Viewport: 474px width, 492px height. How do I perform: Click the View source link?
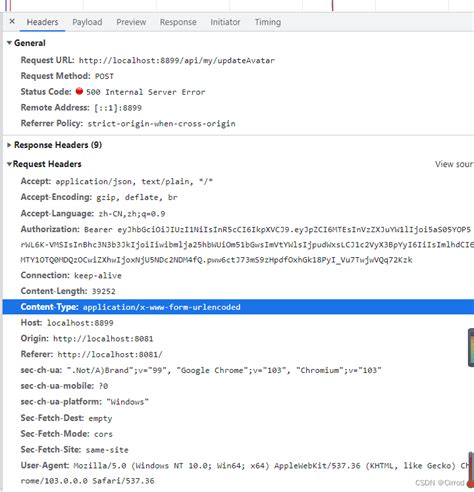(454, 164)
